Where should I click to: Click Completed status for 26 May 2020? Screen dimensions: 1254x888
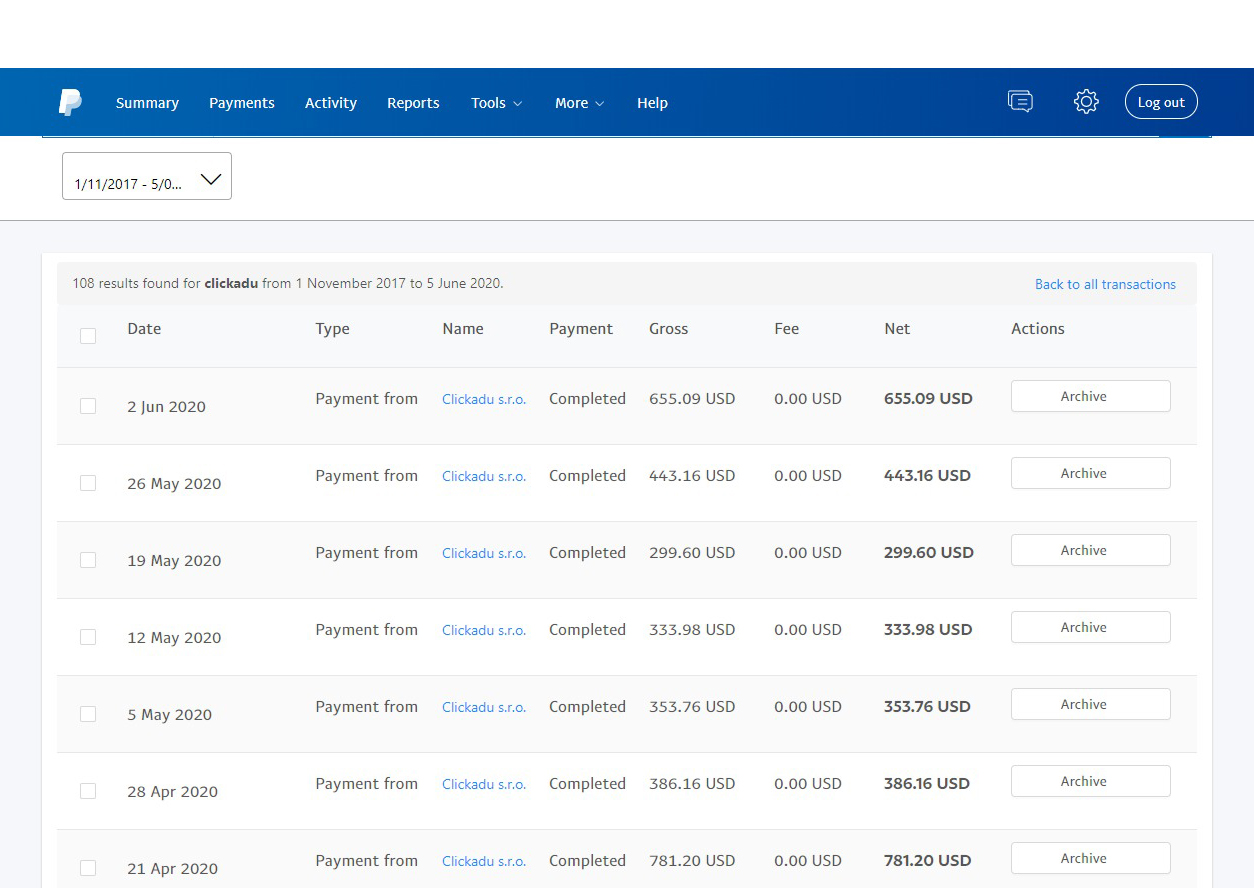coord(587,476)
